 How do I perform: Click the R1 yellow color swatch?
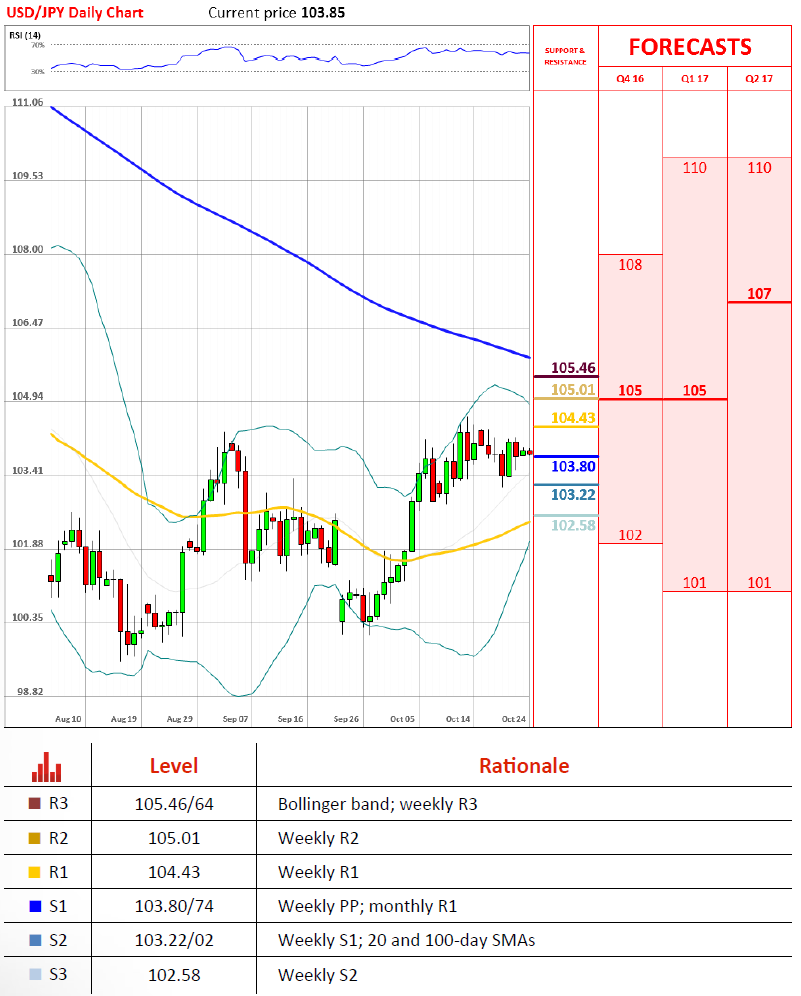[x=35, y=872]
